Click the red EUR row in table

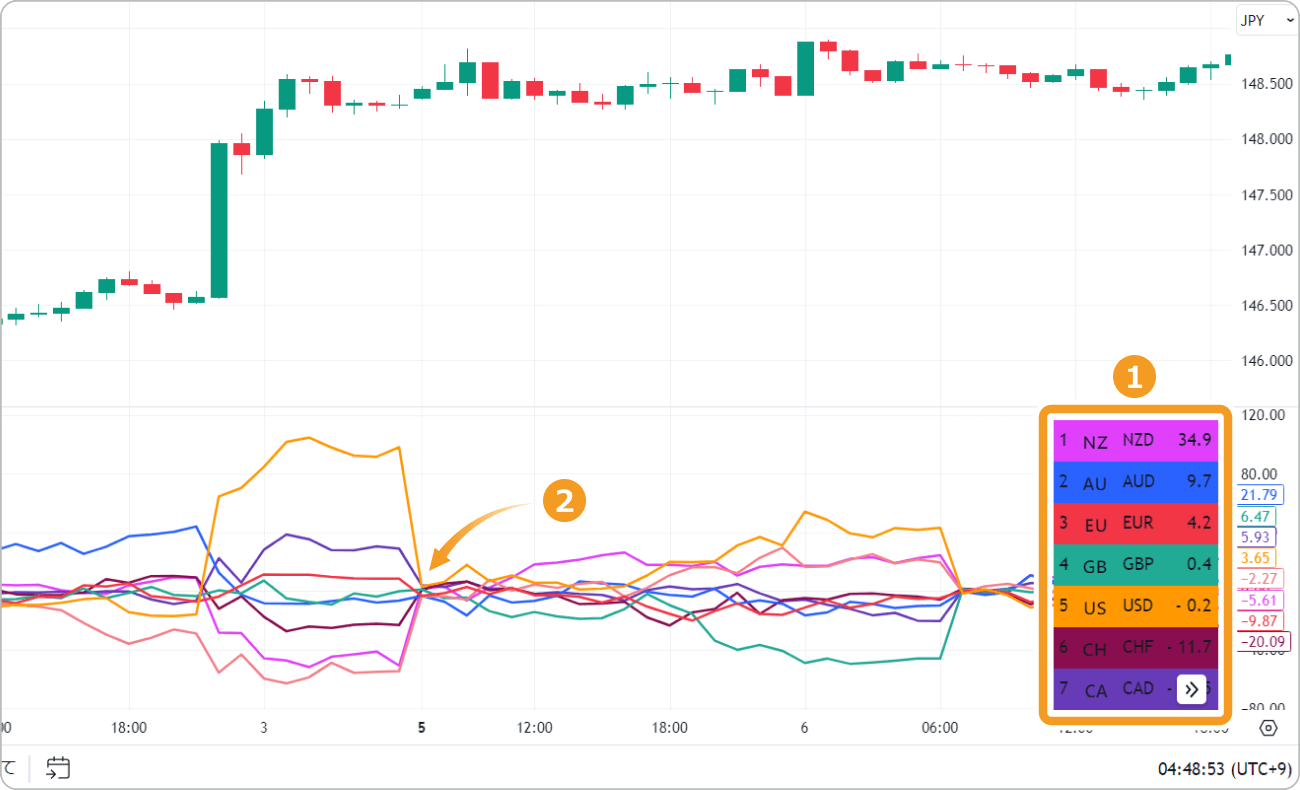(x=1136, y=523)
